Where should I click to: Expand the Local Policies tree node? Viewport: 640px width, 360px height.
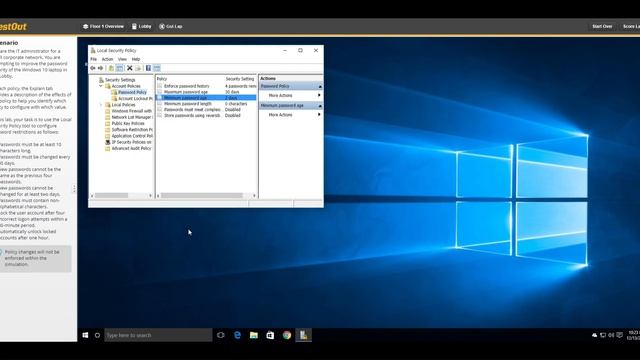[101, 105]
